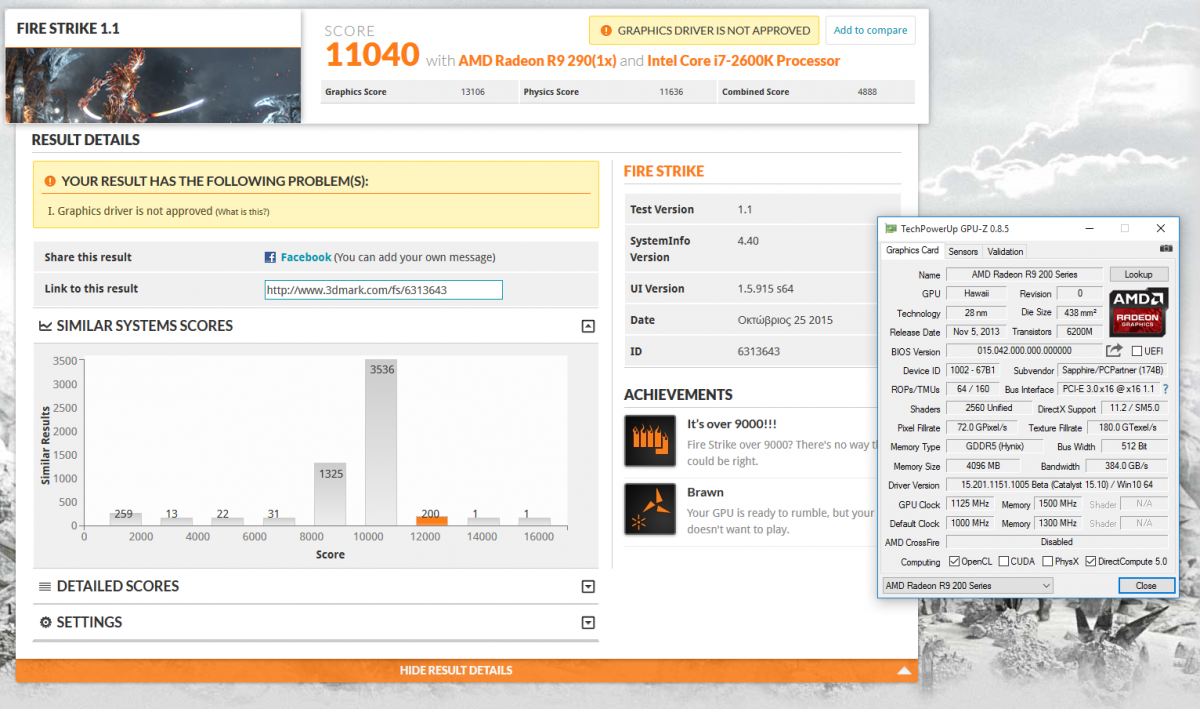
Task: Click the orange graphics driver warning icon
Action: (605, 31)
